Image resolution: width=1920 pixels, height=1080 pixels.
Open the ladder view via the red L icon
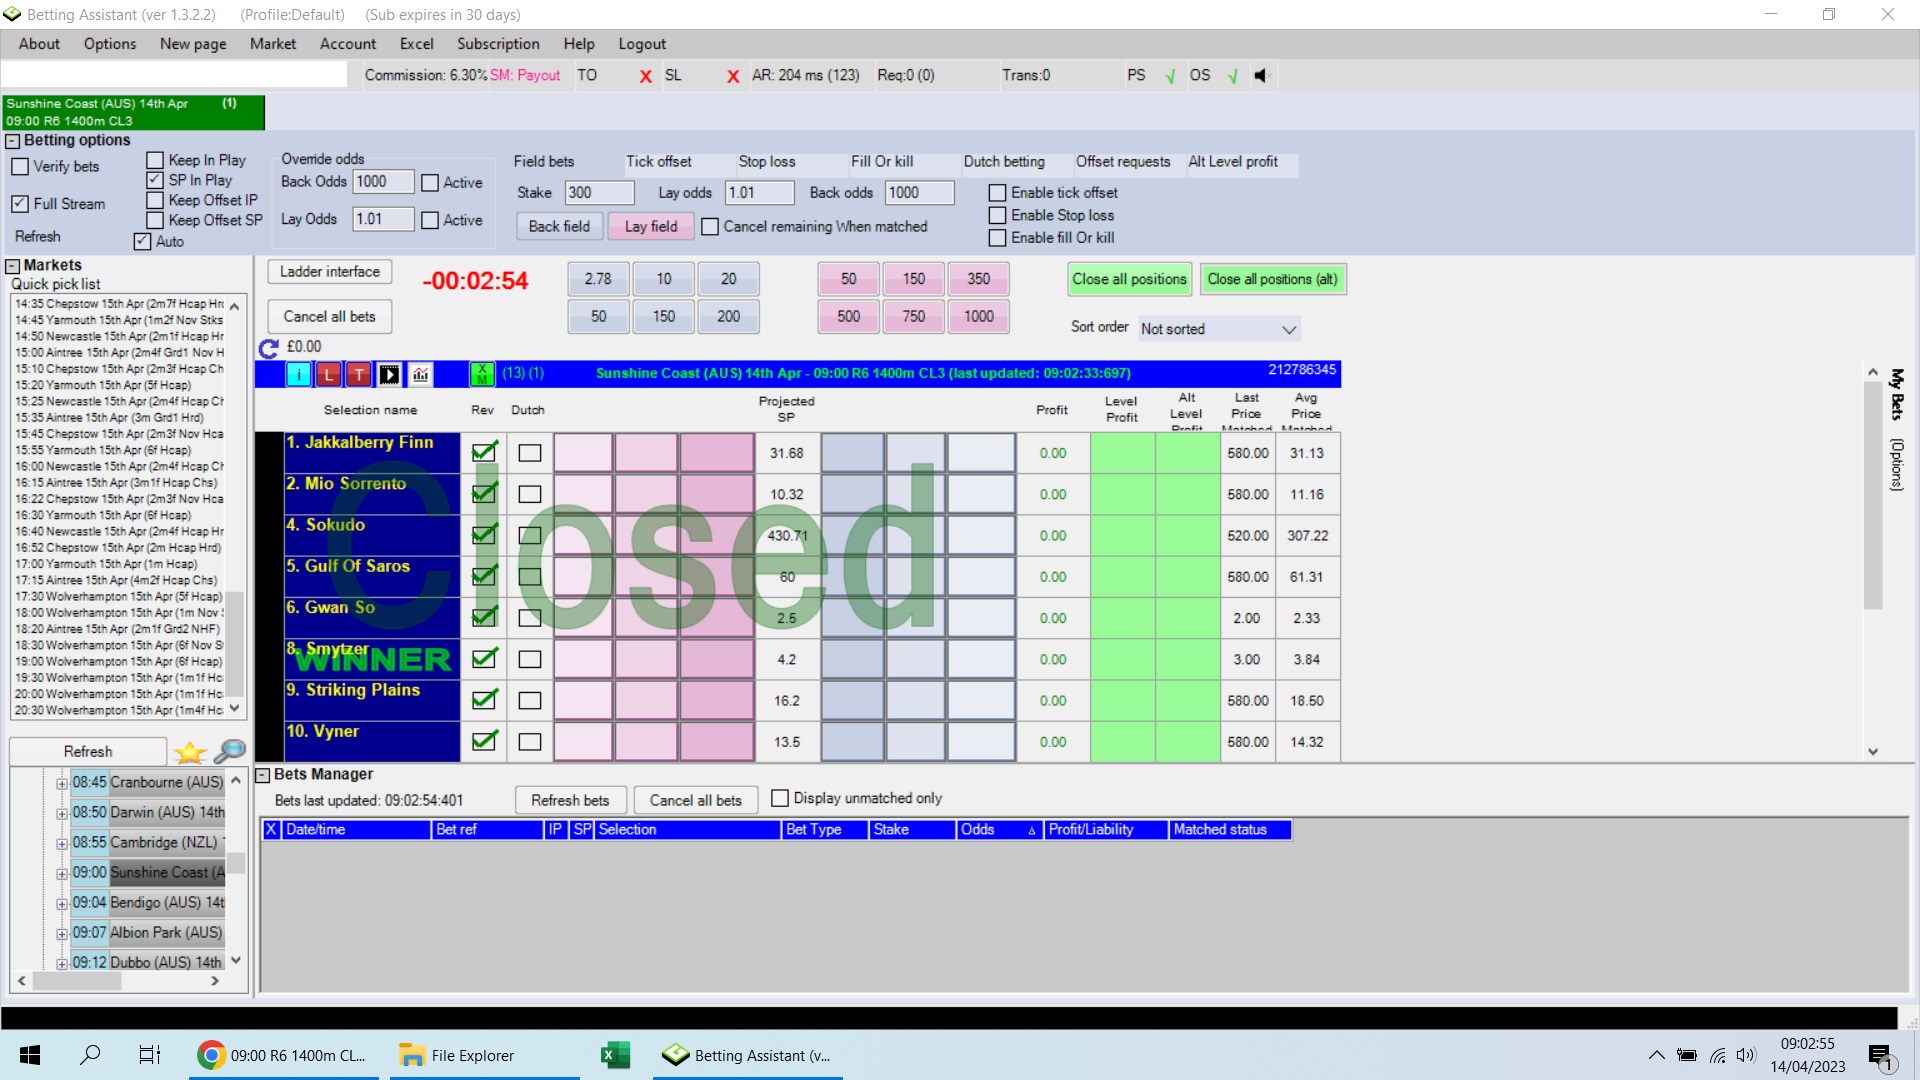coord(329,374)
